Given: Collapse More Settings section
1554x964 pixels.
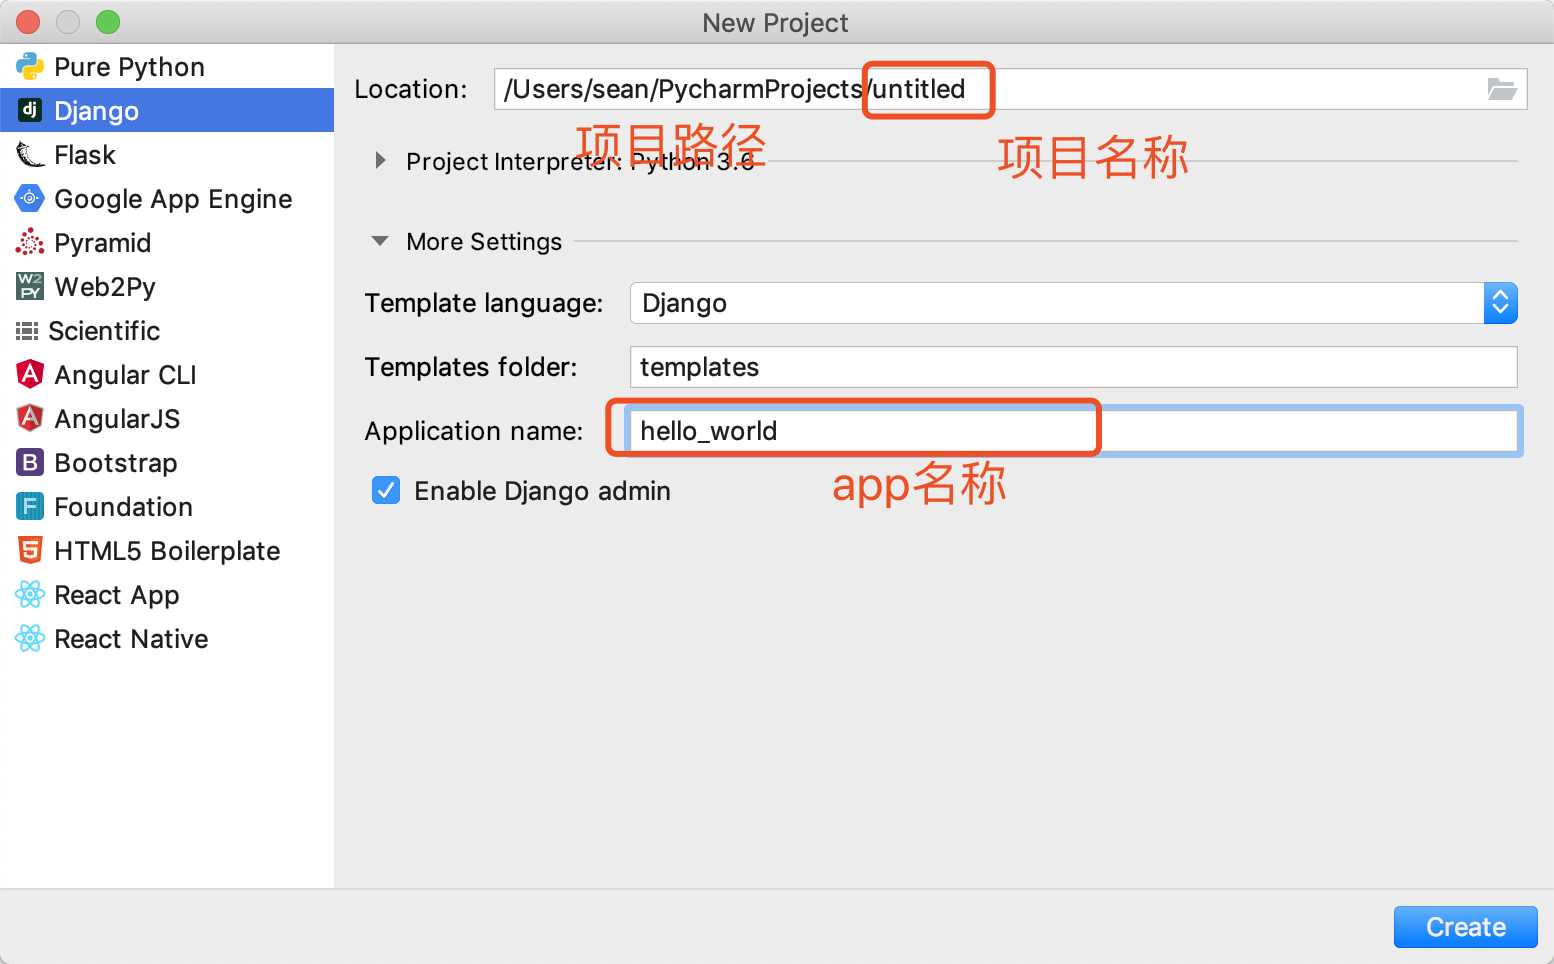Looking at the screenshot, I should pyautogui.click(x=380, y=241).
